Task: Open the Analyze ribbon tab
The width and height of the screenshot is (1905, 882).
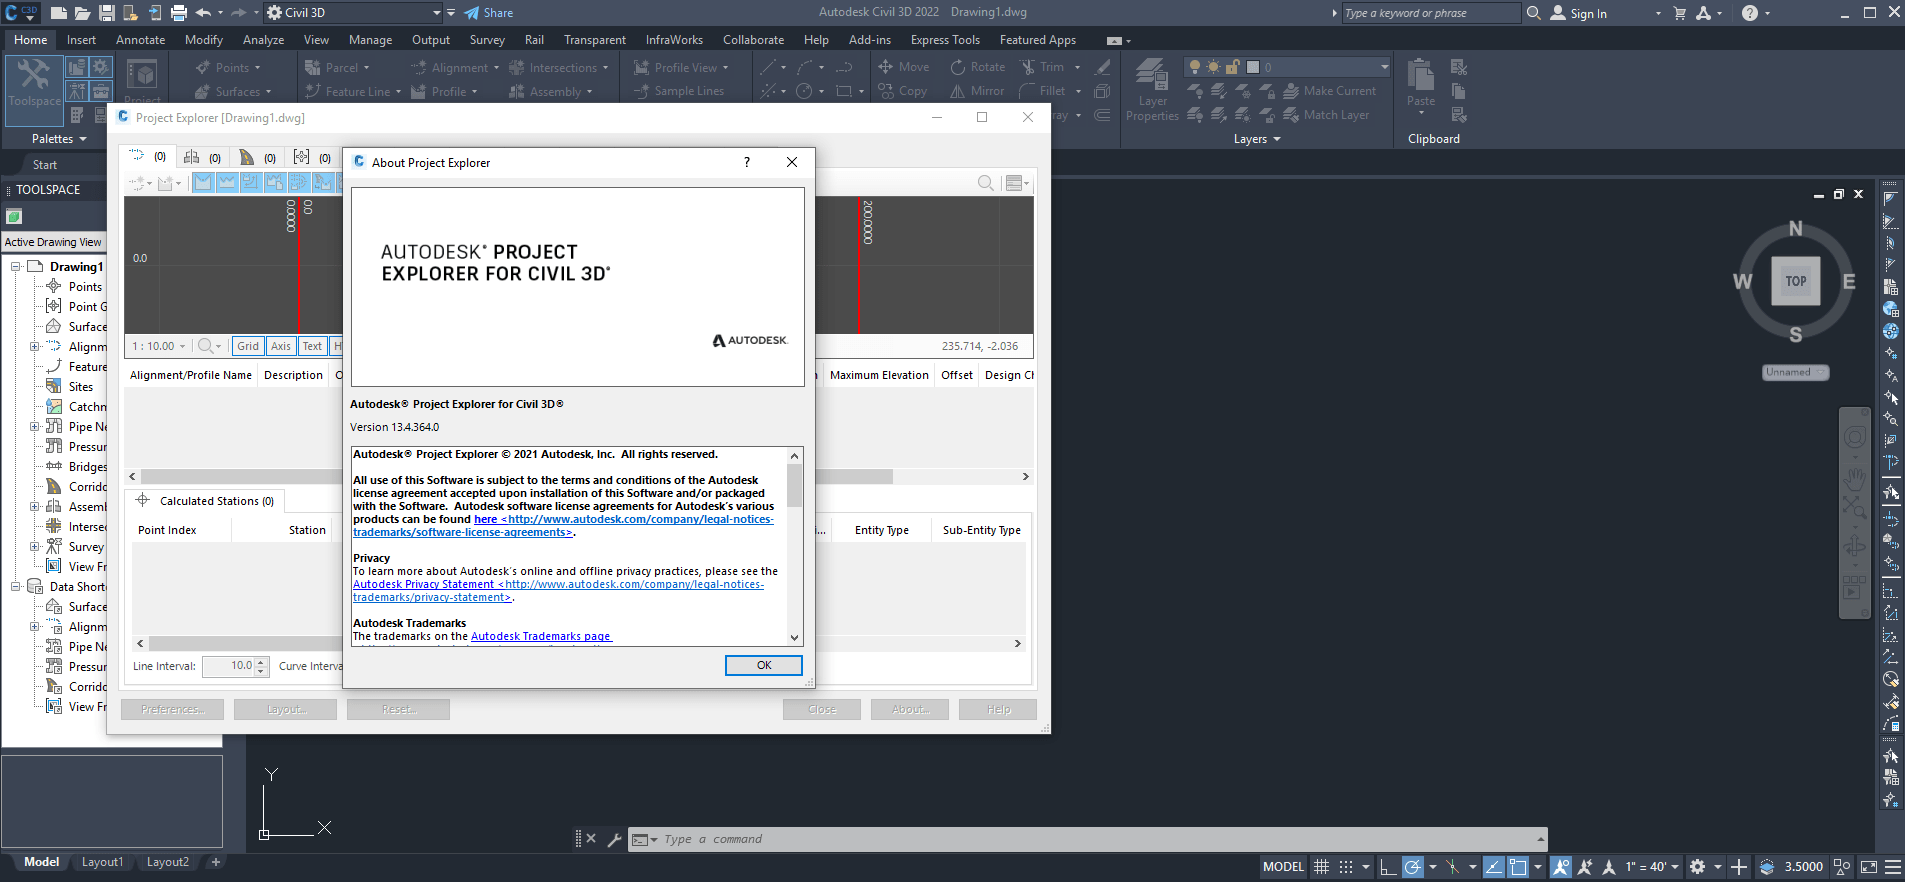Action: coord(263,40)
